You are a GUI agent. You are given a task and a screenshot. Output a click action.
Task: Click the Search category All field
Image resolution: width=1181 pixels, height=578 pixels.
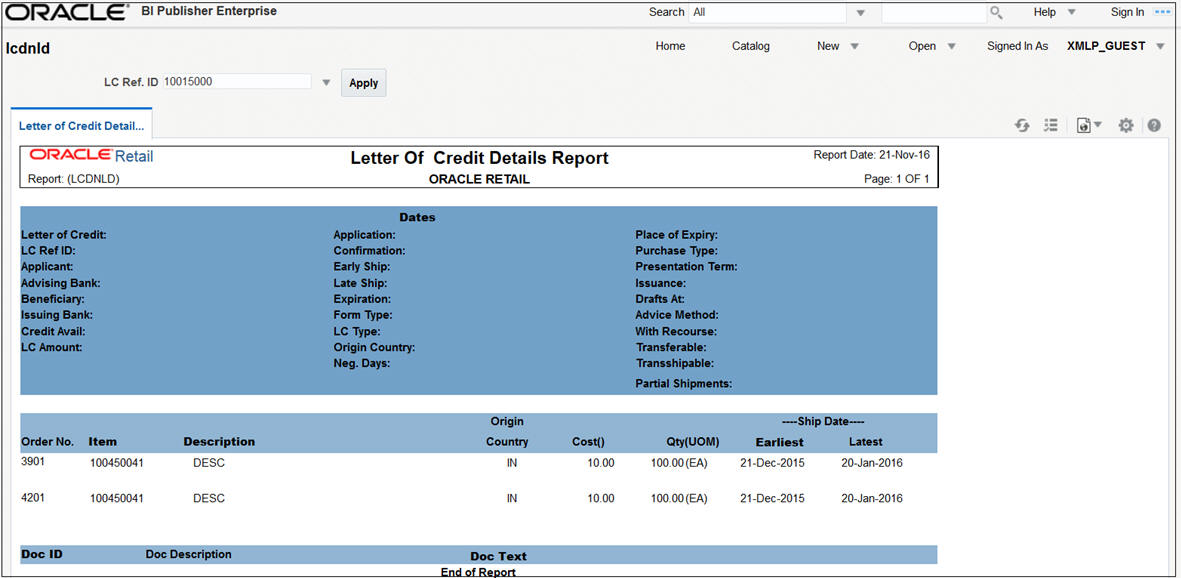coord(768,12)
